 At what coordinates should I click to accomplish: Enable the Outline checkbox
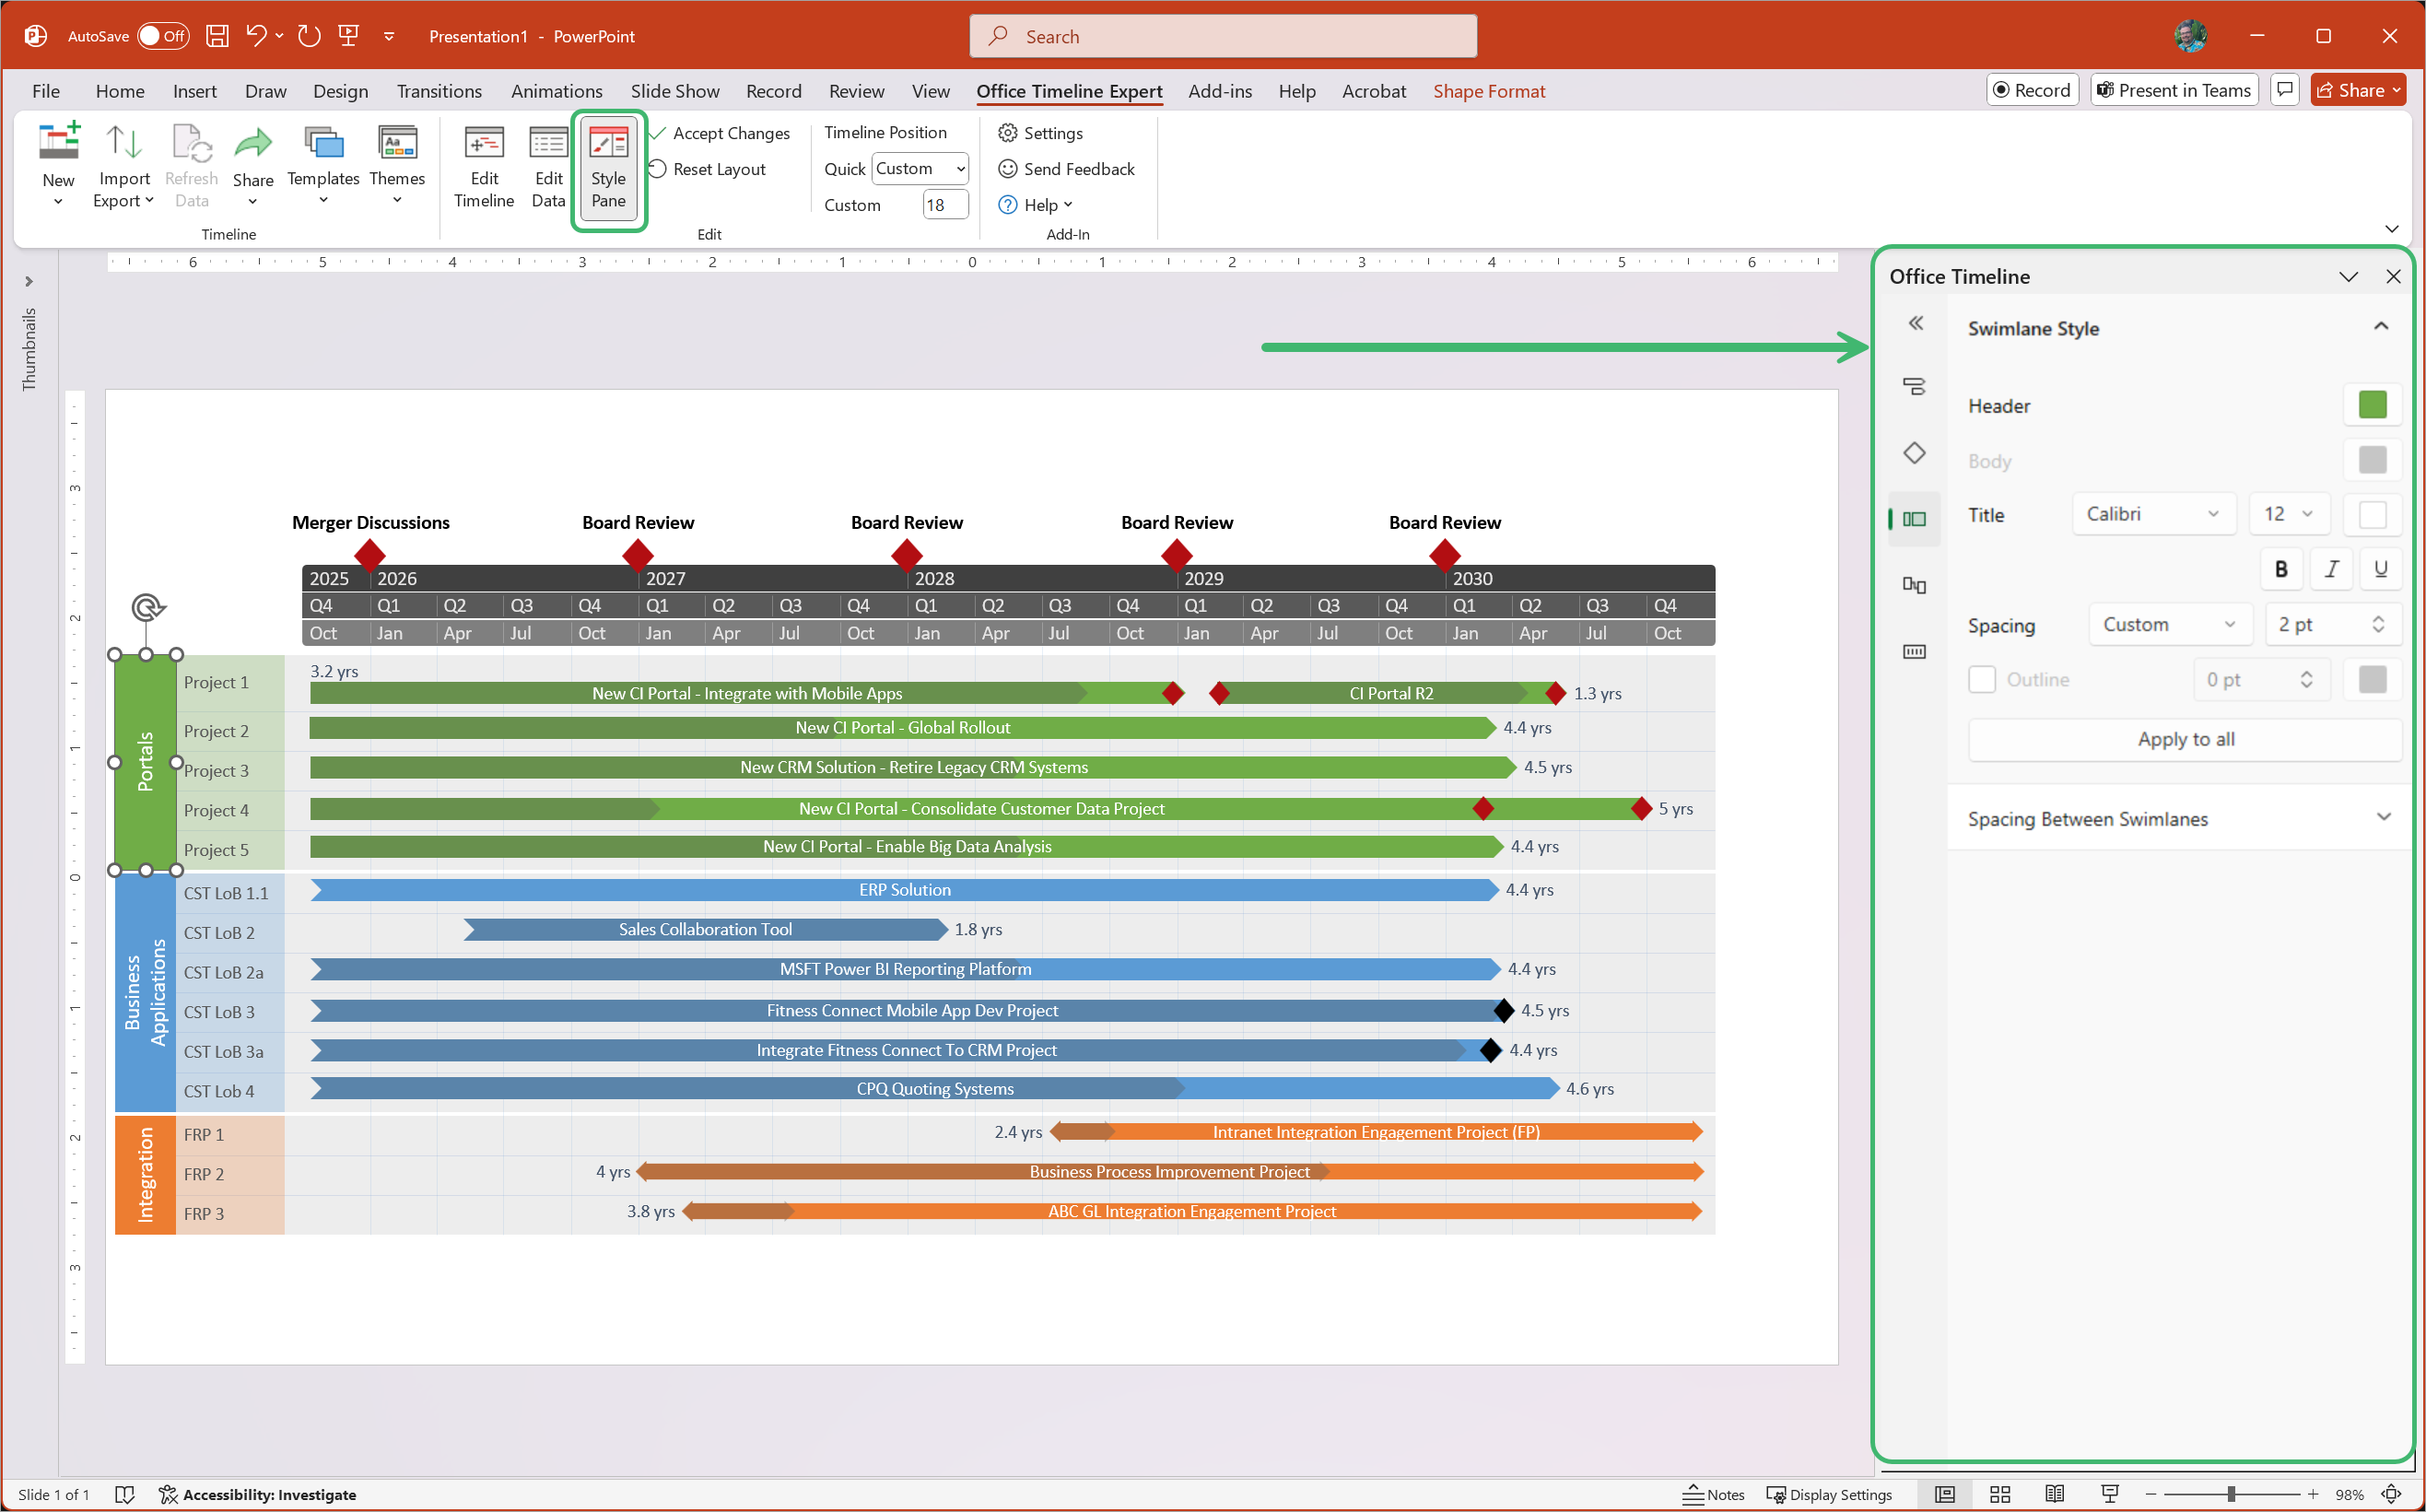(x=1982, y=679)
